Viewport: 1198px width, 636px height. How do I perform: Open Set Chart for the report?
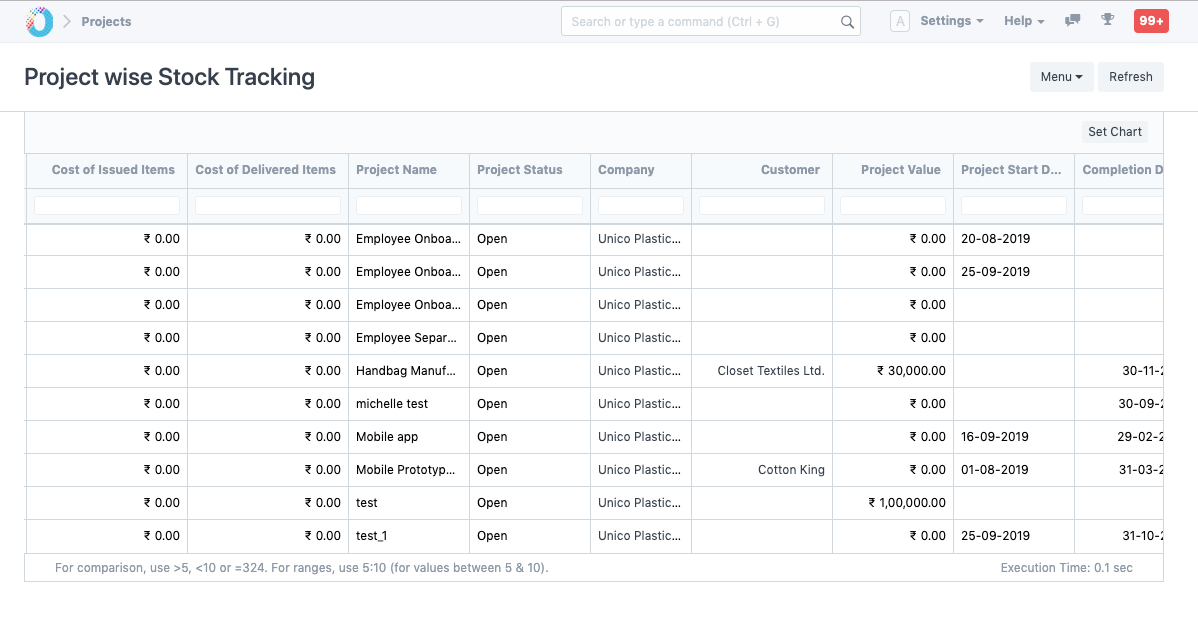1114,131
